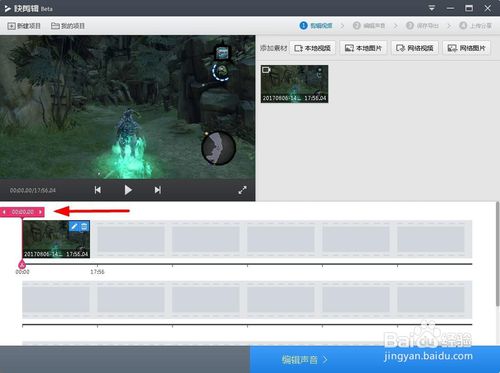Go to step 4 上传分享 tab

click(475, 26)
